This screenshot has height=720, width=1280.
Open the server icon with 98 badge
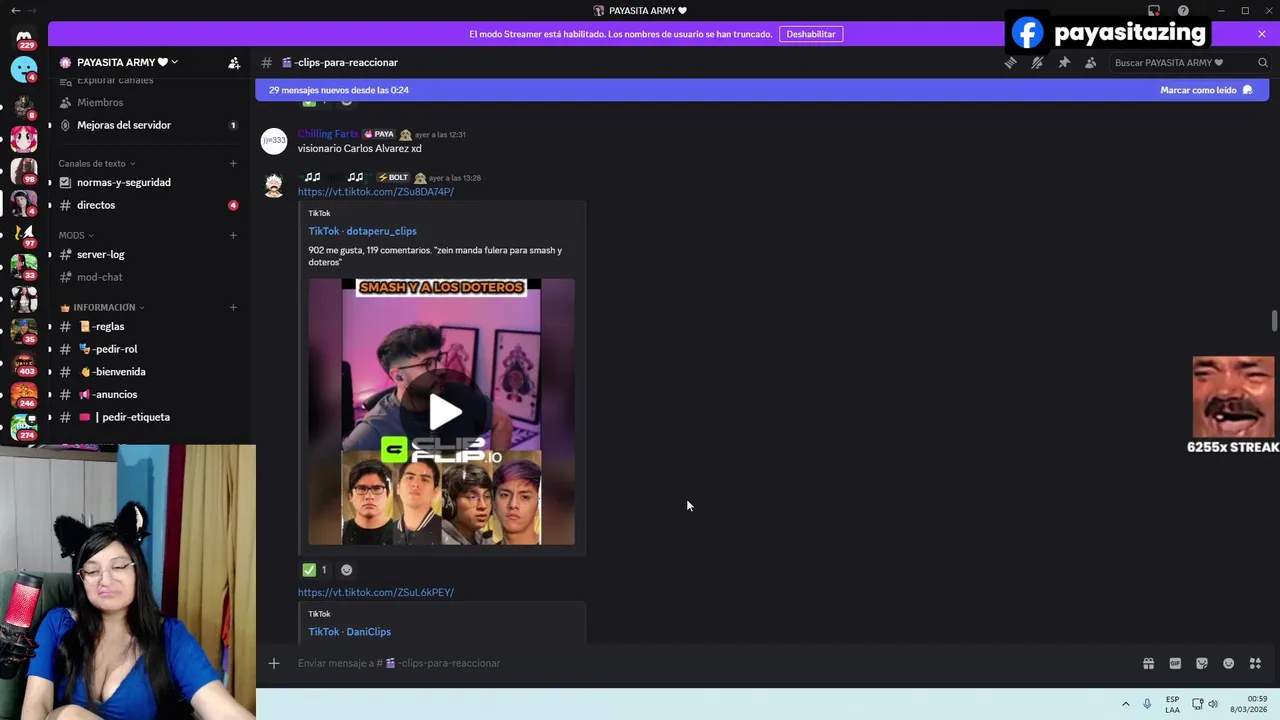click(x=24, y=171)
